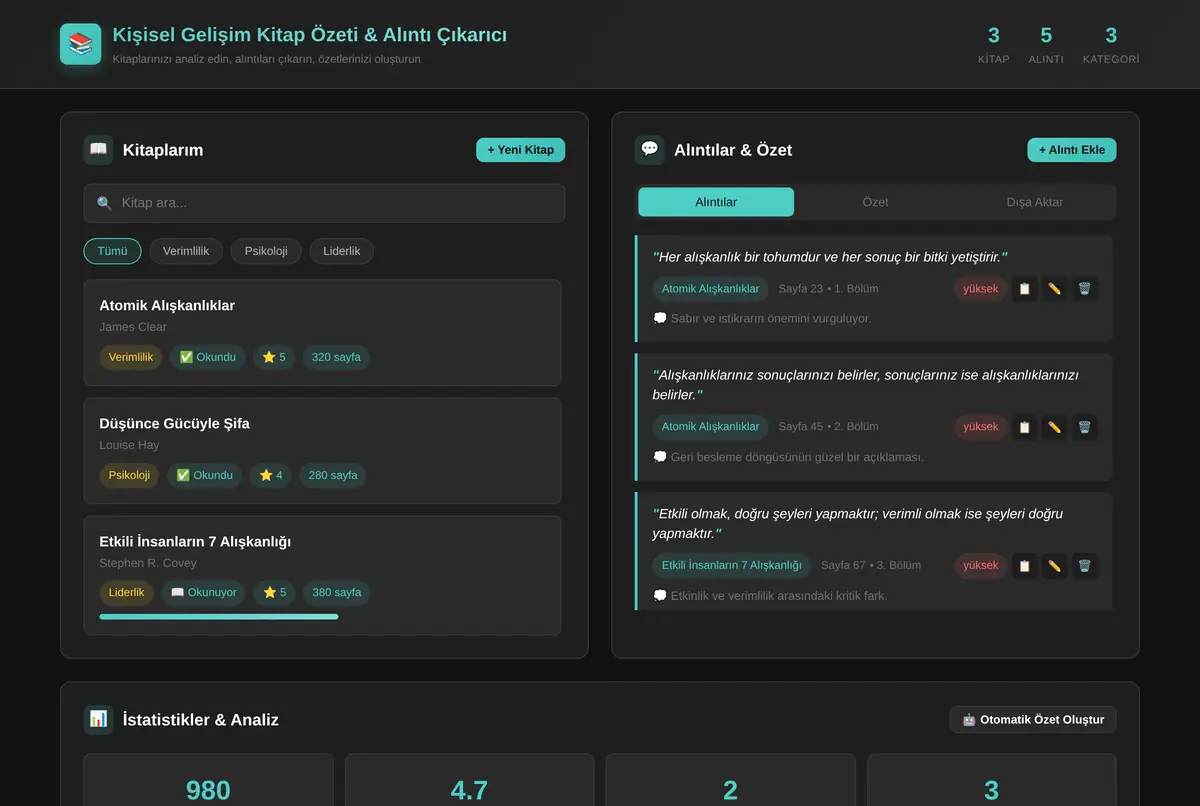The height and width of the screenshot is (806, 1200).
Task: Click the note 'Geri besleme döngüsünün güzel bir açıklaması.'
Action: click(788, 457)
